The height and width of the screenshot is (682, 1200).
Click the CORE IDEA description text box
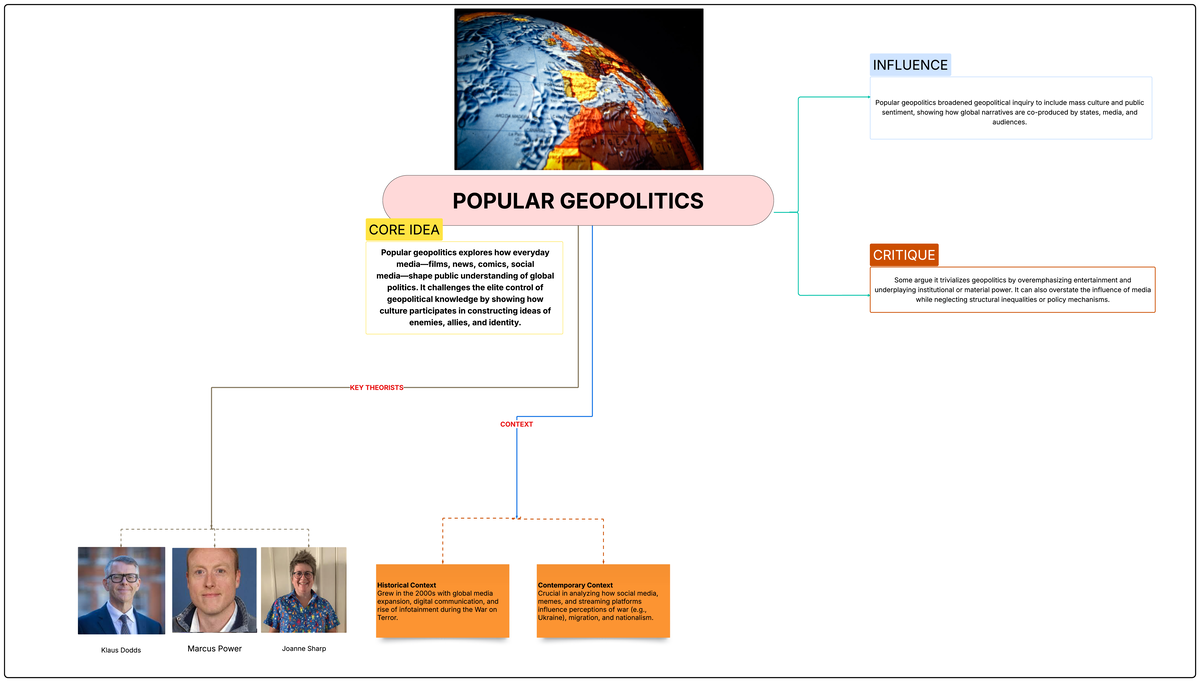tap(464, 287)
